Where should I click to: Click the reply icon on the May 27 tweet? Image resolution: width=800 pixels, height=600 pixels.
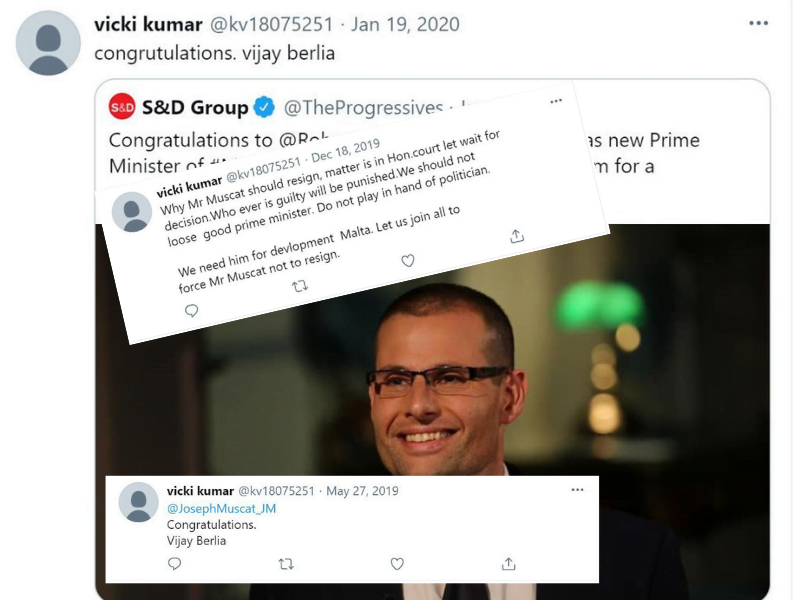(174, 563)
